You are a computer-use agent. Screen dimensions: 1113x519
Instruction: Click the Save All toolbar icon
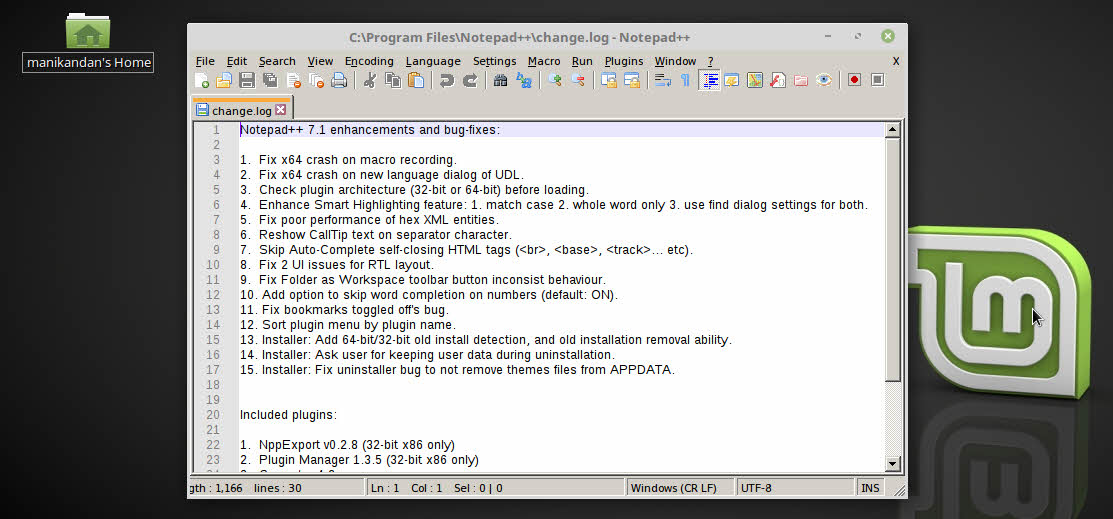270,80
